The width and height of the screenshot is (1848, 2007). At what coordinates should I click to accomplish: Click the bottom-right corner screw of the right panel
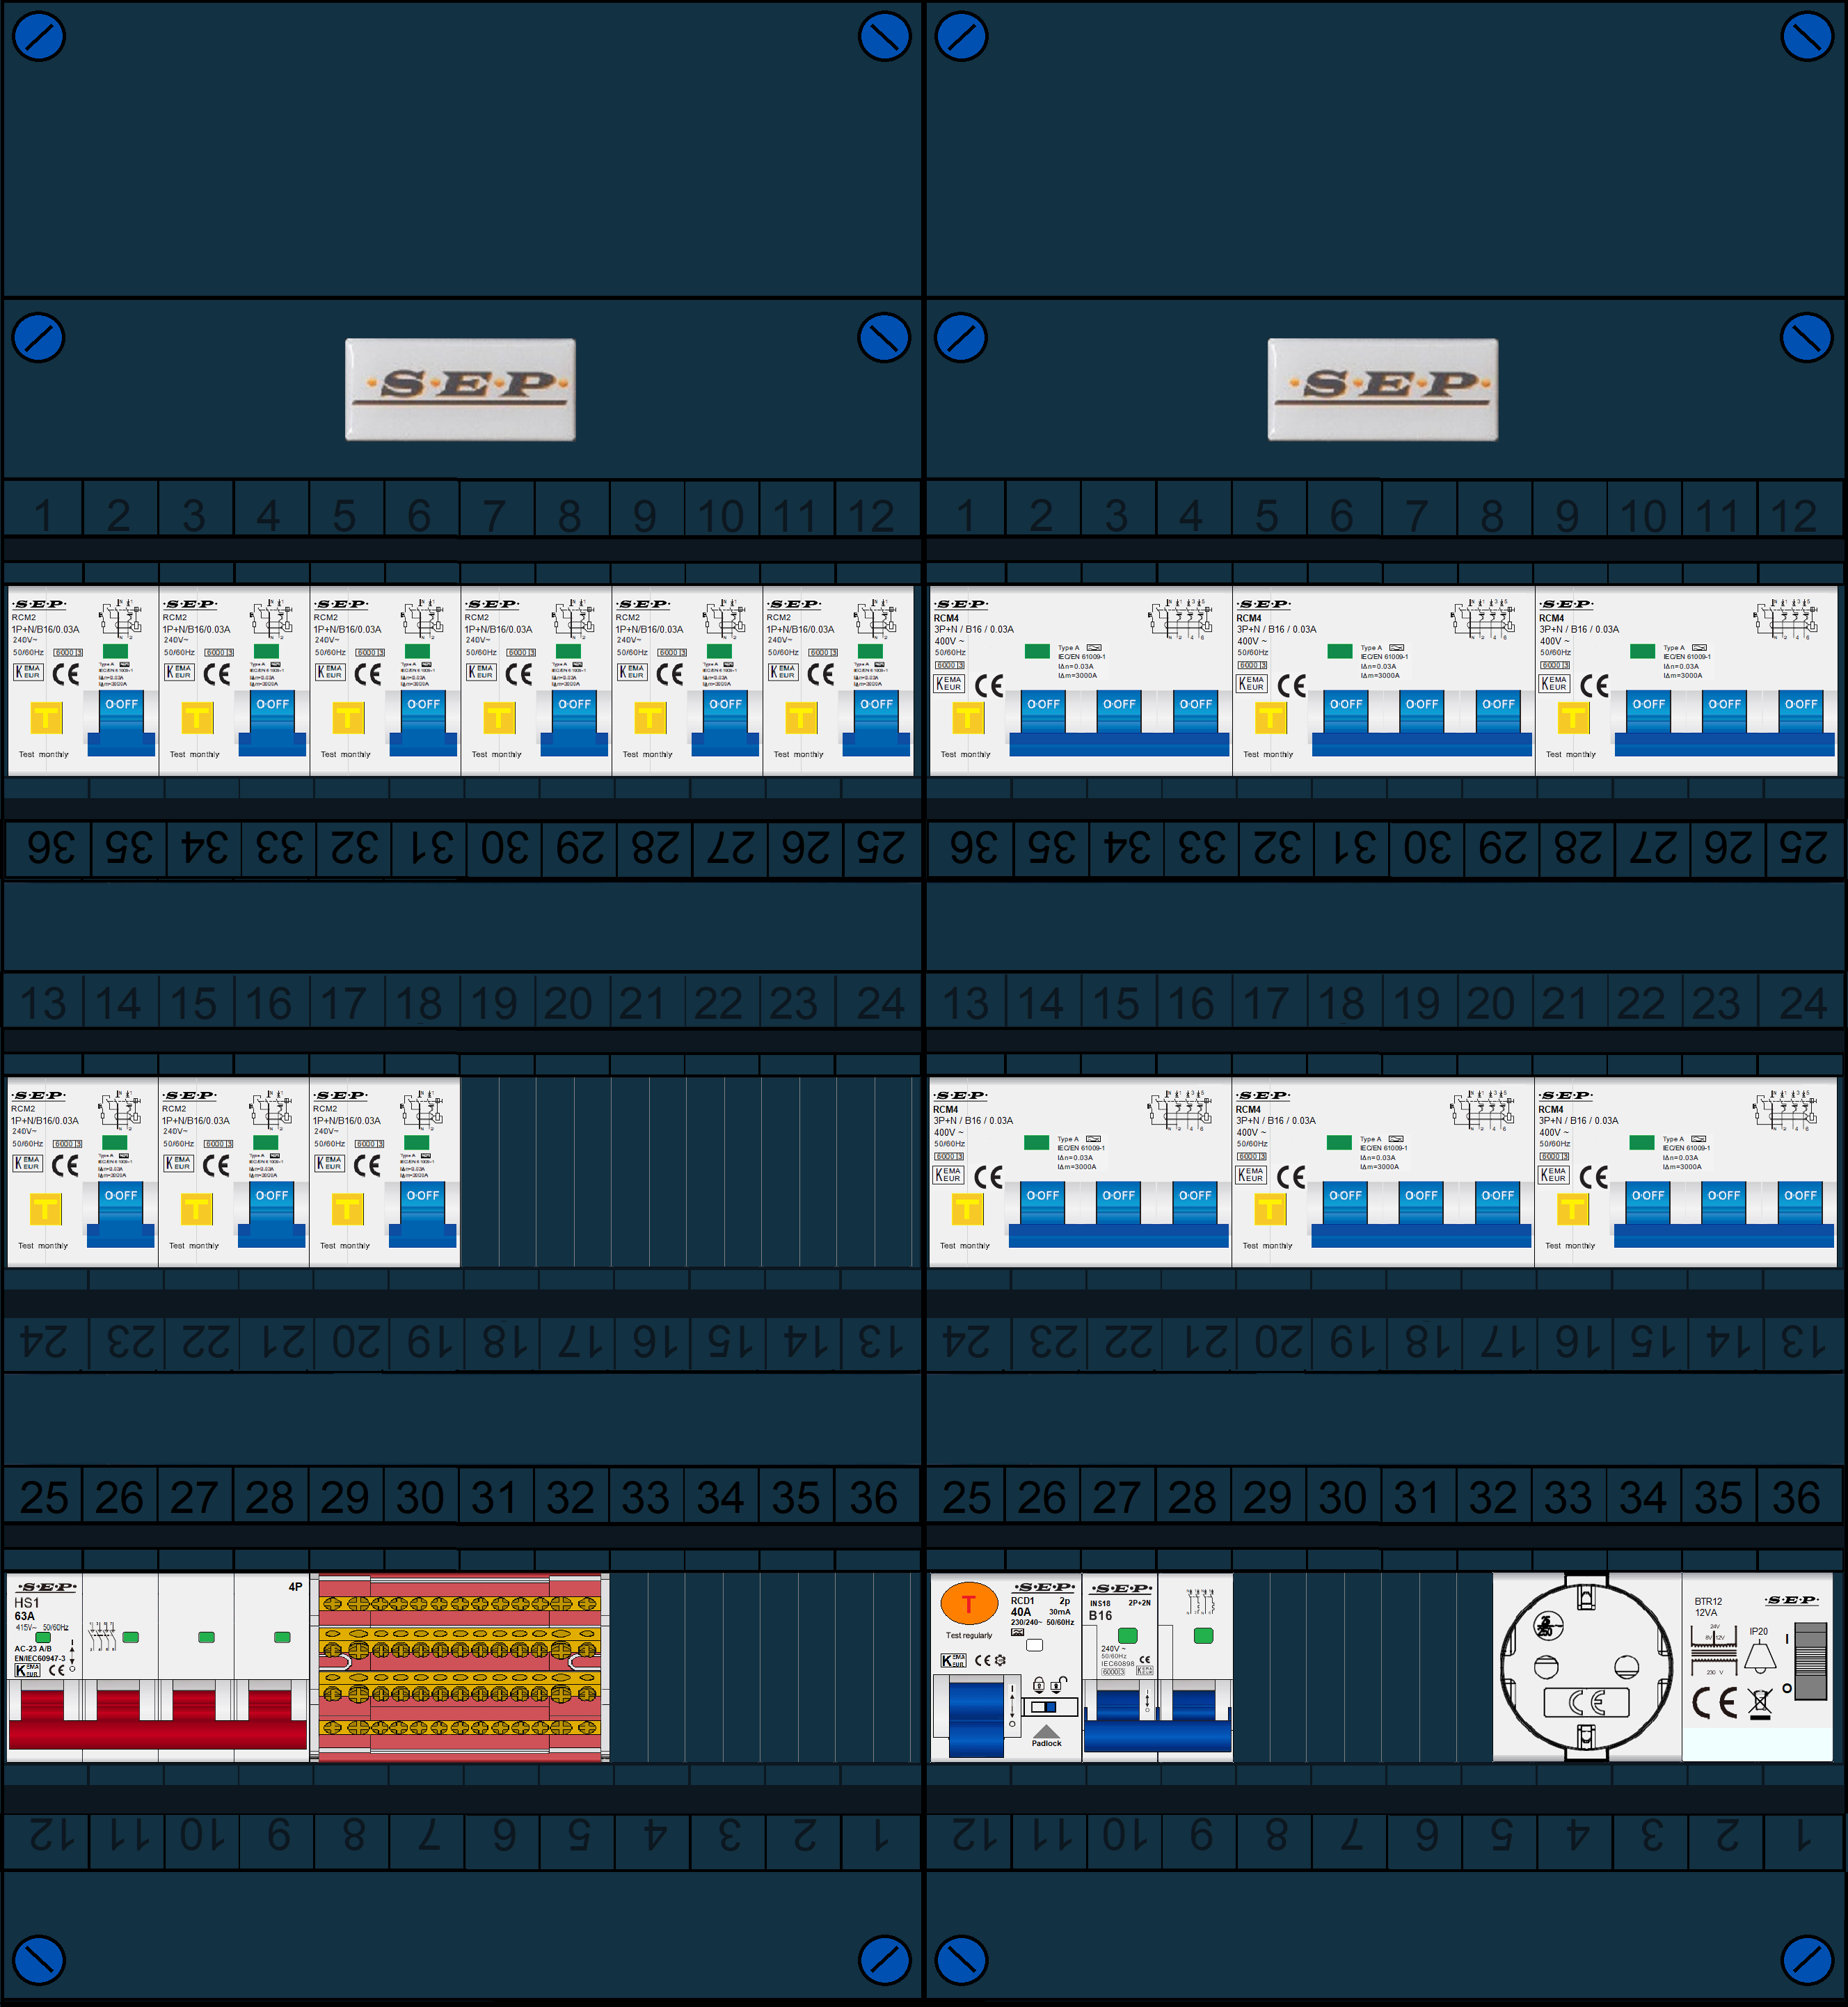point(1807,1960)
